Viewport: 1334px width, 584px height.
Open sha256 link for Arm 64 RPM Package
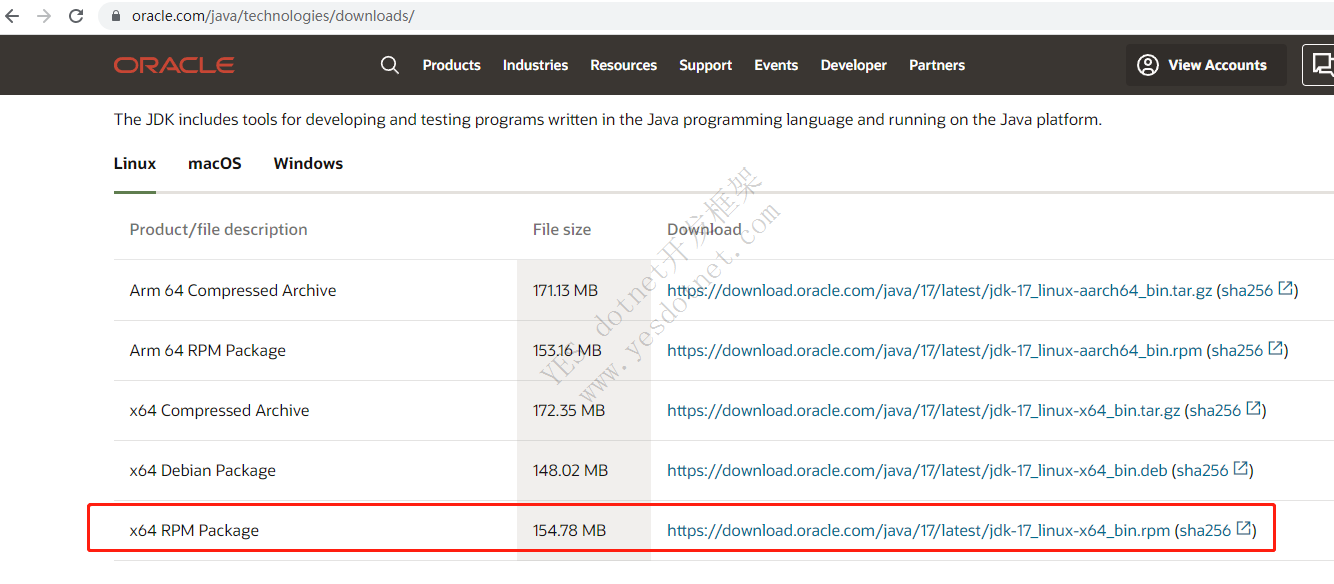pos(1237,351)
